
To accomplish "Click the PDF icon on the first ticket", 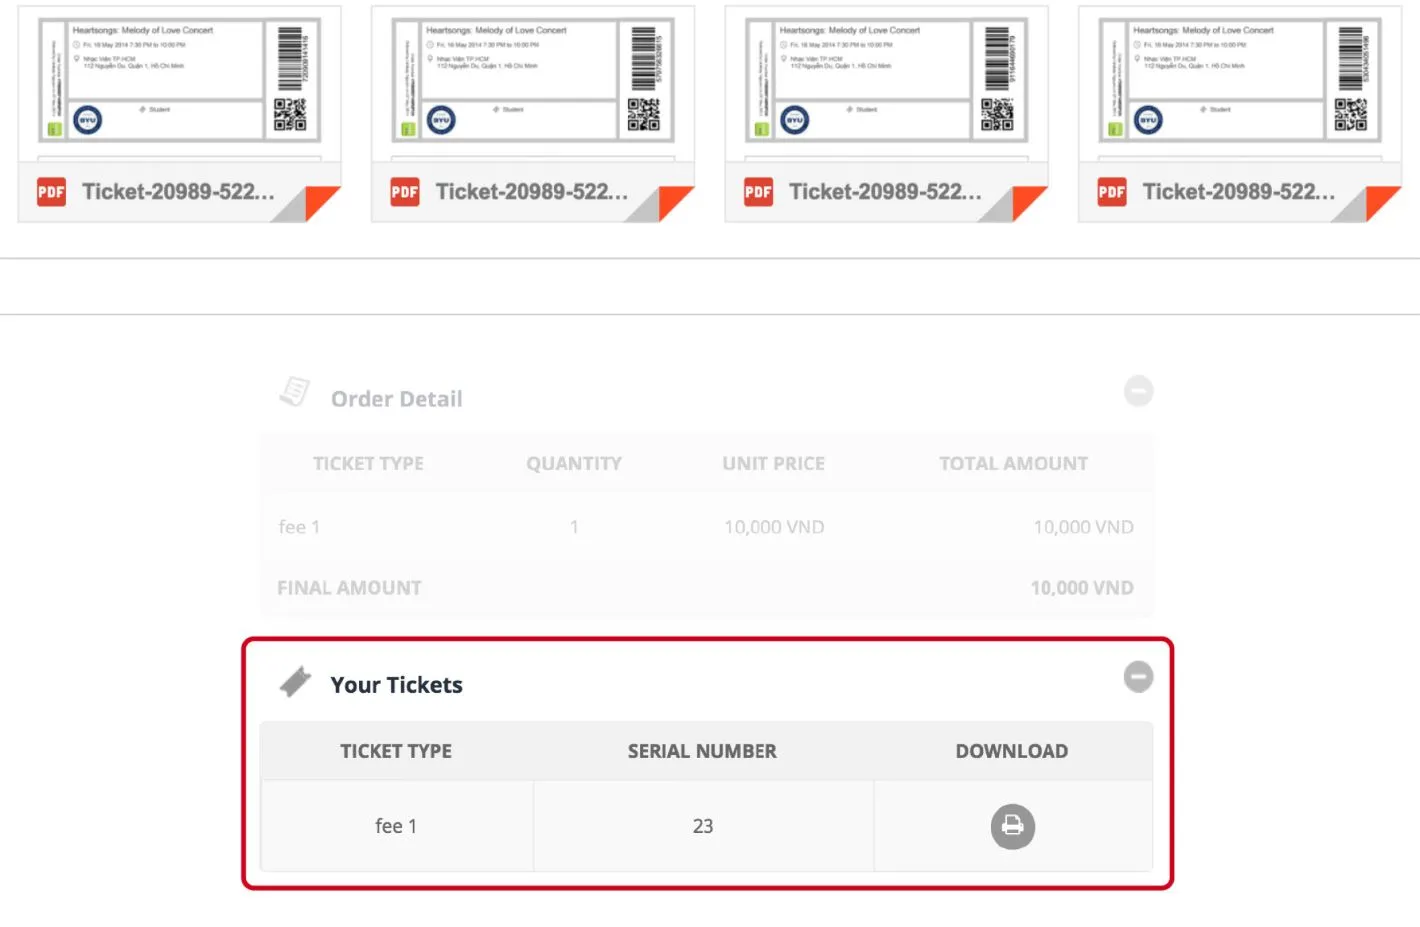I will pos(51,191).
